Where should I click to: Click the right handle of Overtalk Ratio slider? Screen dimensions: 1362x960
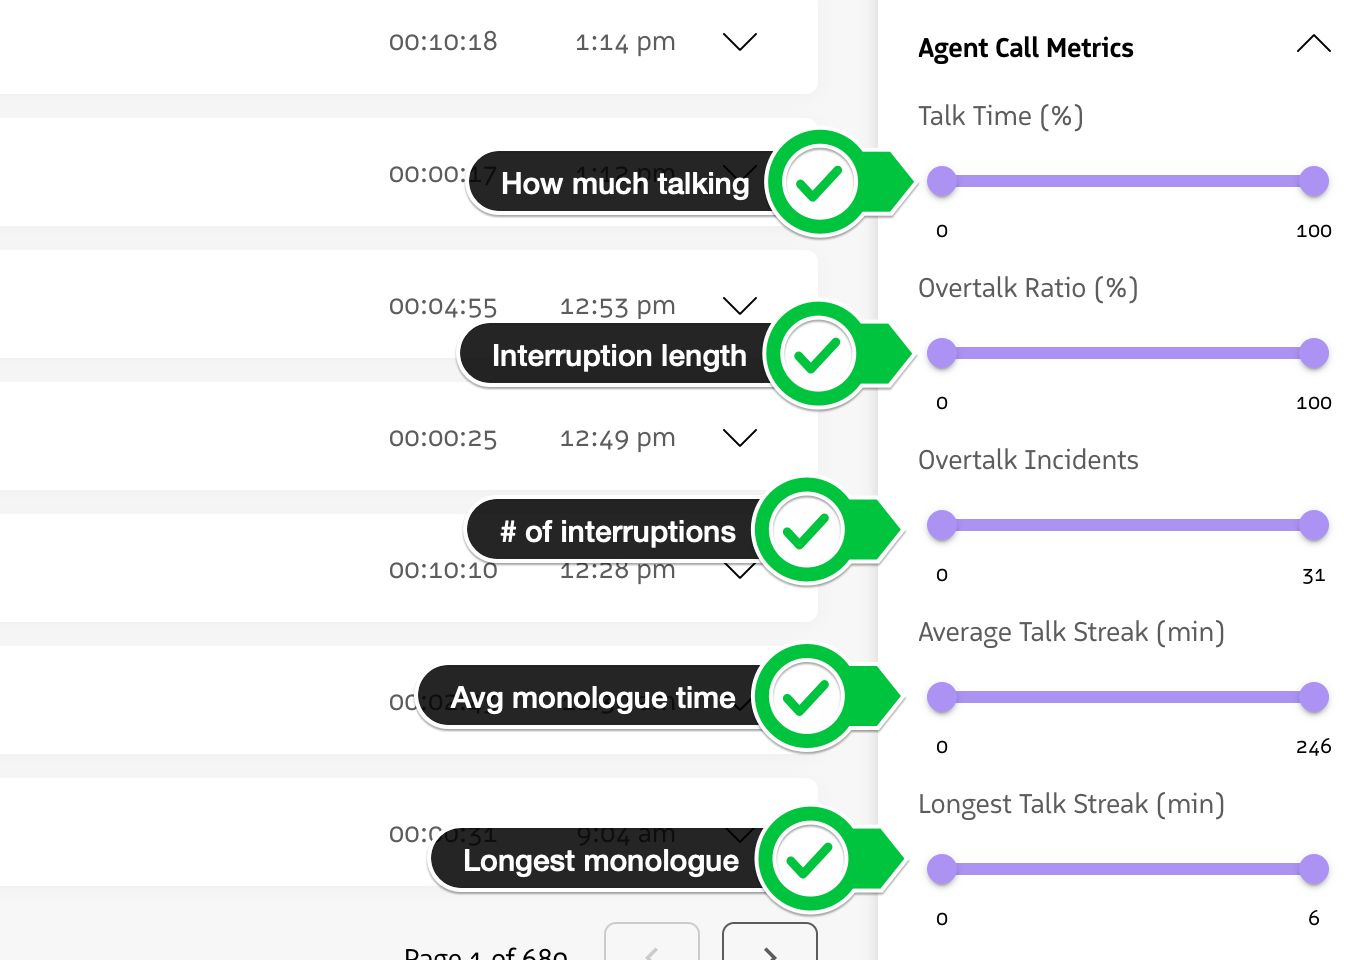tap(1314, 353)
